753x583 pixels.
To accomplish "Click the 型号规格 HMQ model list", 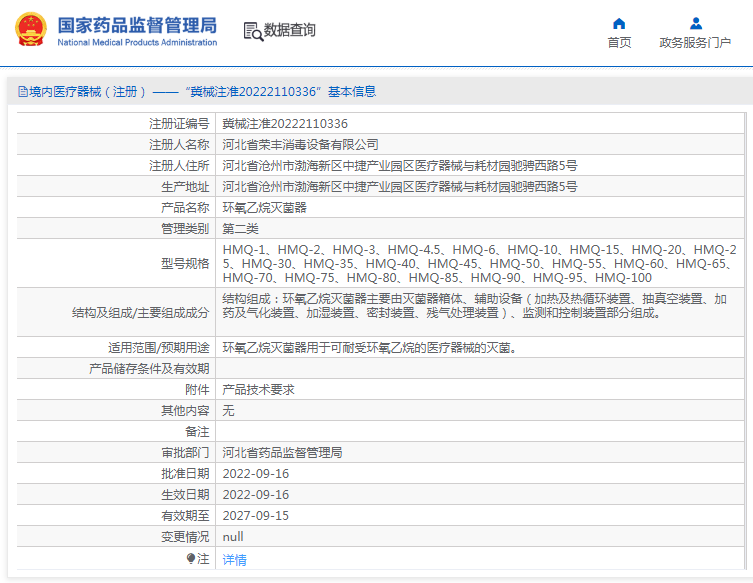I will click(479, 263).
